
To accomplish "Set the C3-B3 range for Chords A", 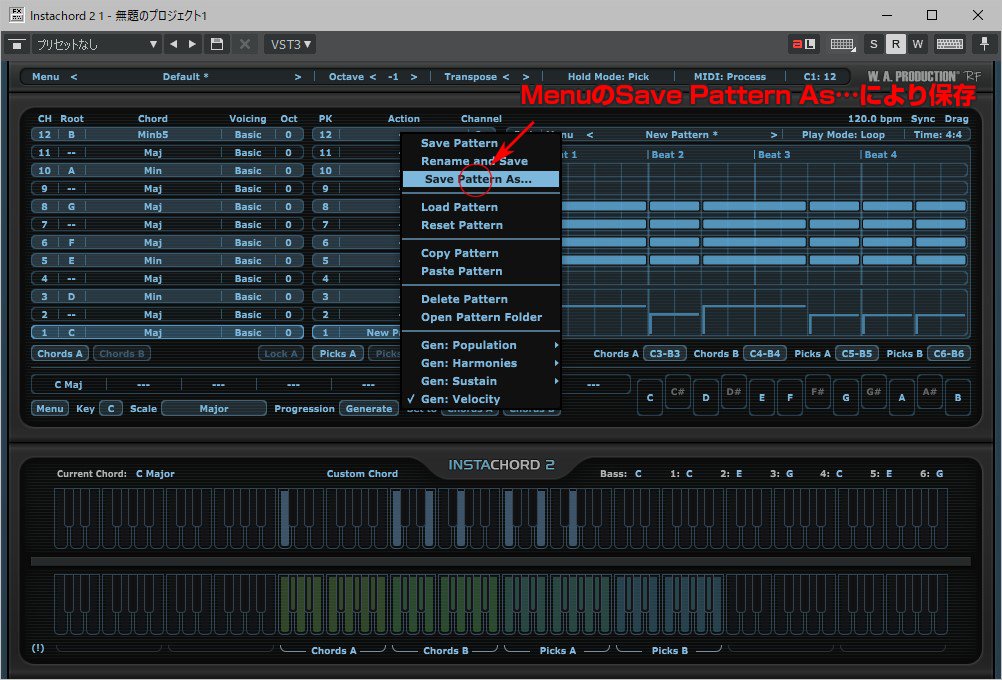I will pos(665,353).
